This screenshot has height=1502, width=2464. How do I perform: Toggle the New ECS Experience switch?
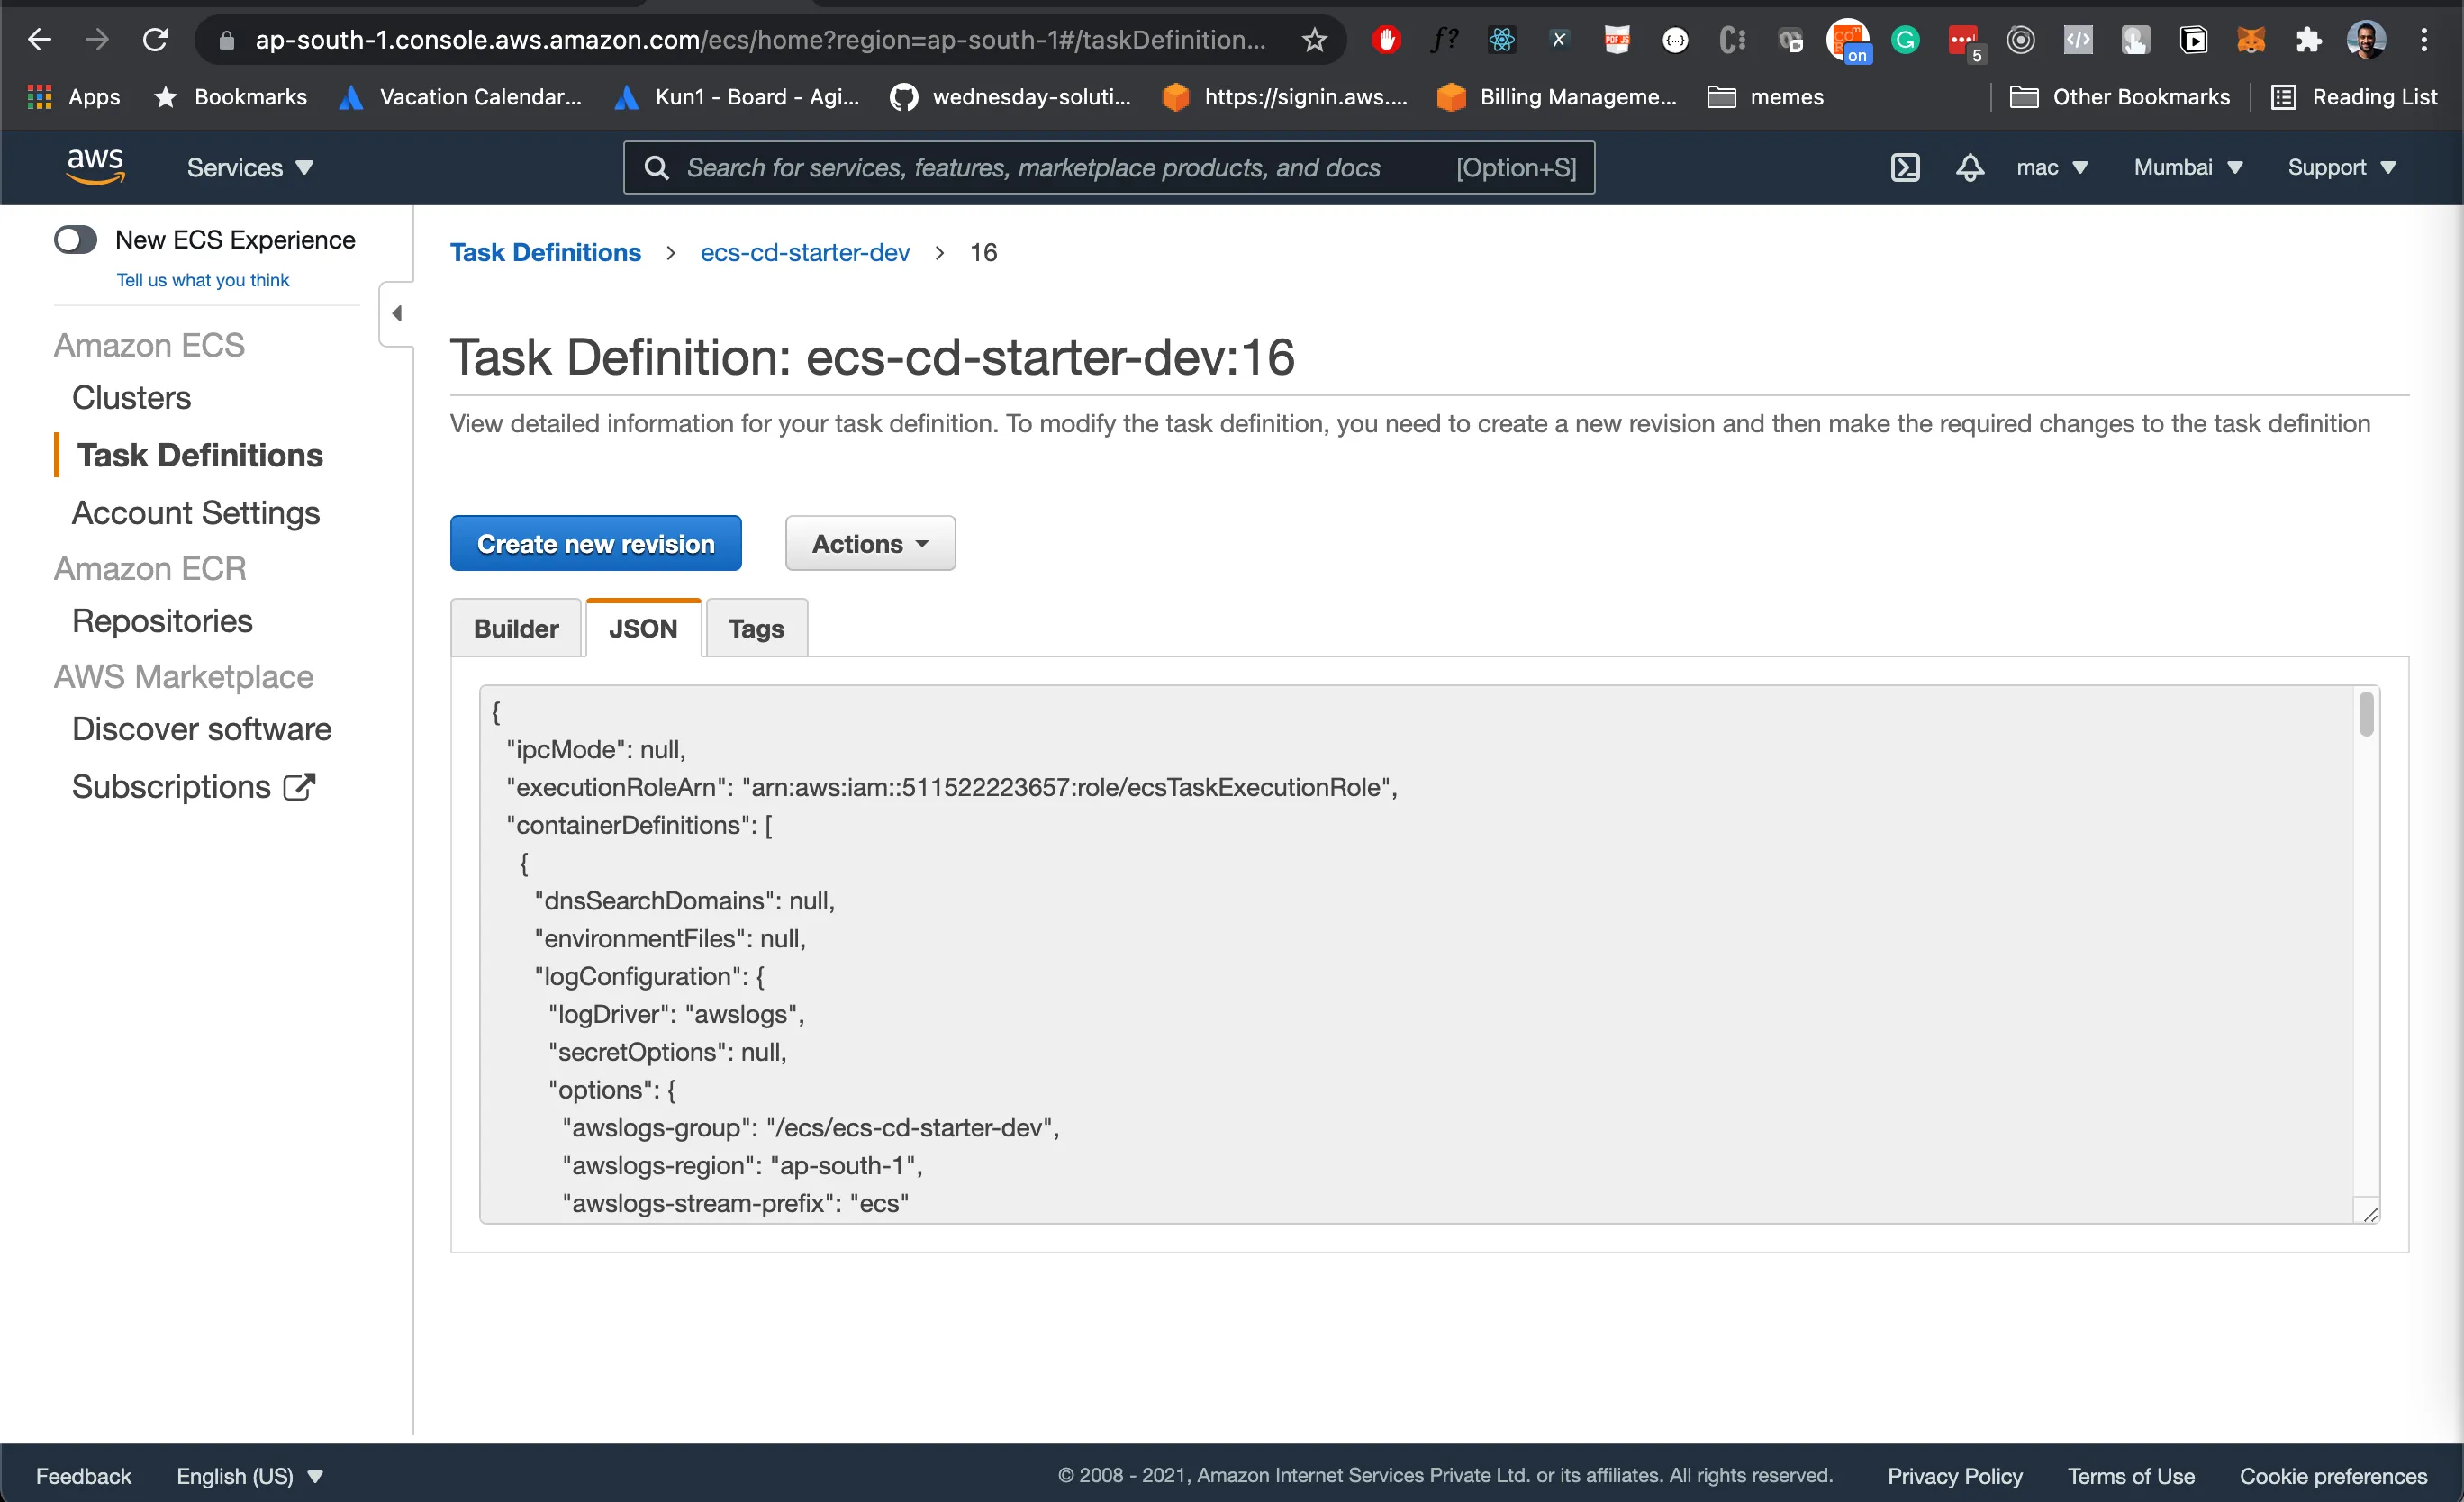[x=75, y=240]
